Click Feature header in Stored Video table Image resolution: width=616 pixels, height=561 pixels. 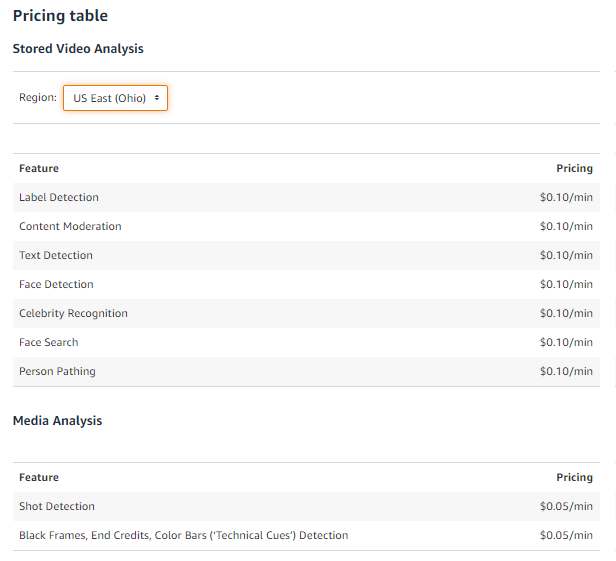pyautogui.click(x=39, y=169)
